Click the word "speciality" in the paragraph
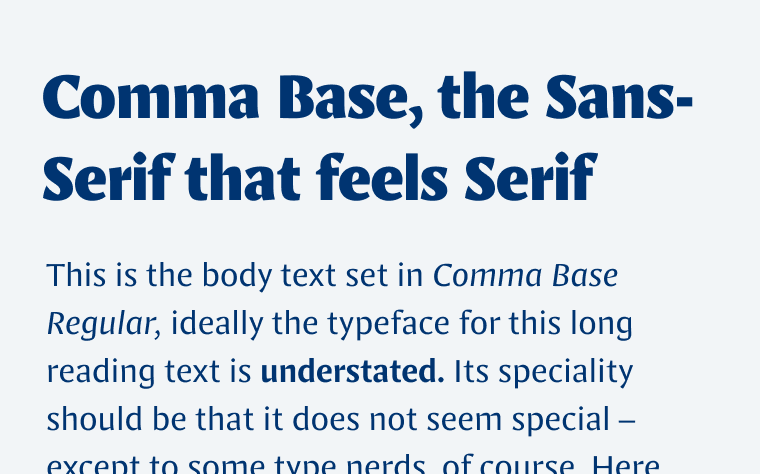 click(x=566, y=372)
